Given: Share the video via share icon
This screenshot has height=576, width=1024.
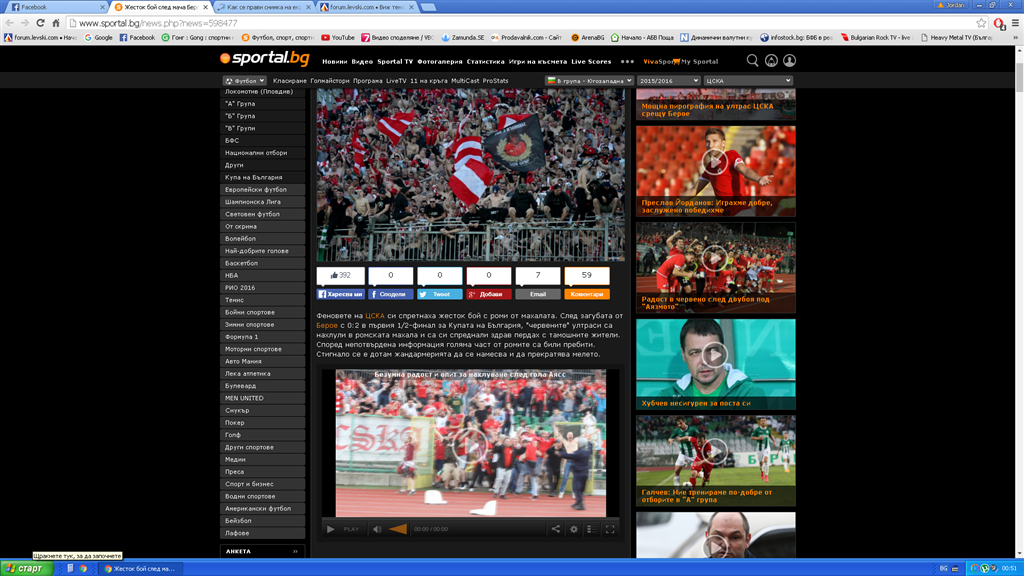Looking at the screenshot, I should tap(555, 529).
